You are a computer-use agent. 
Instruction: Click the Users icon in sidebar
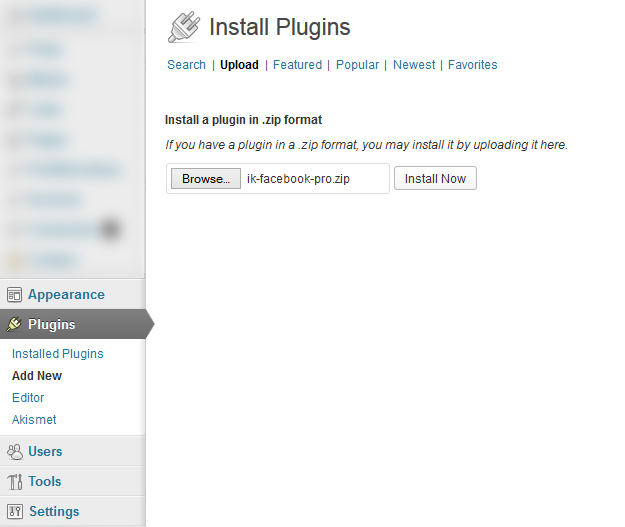[x=15, y=451]
